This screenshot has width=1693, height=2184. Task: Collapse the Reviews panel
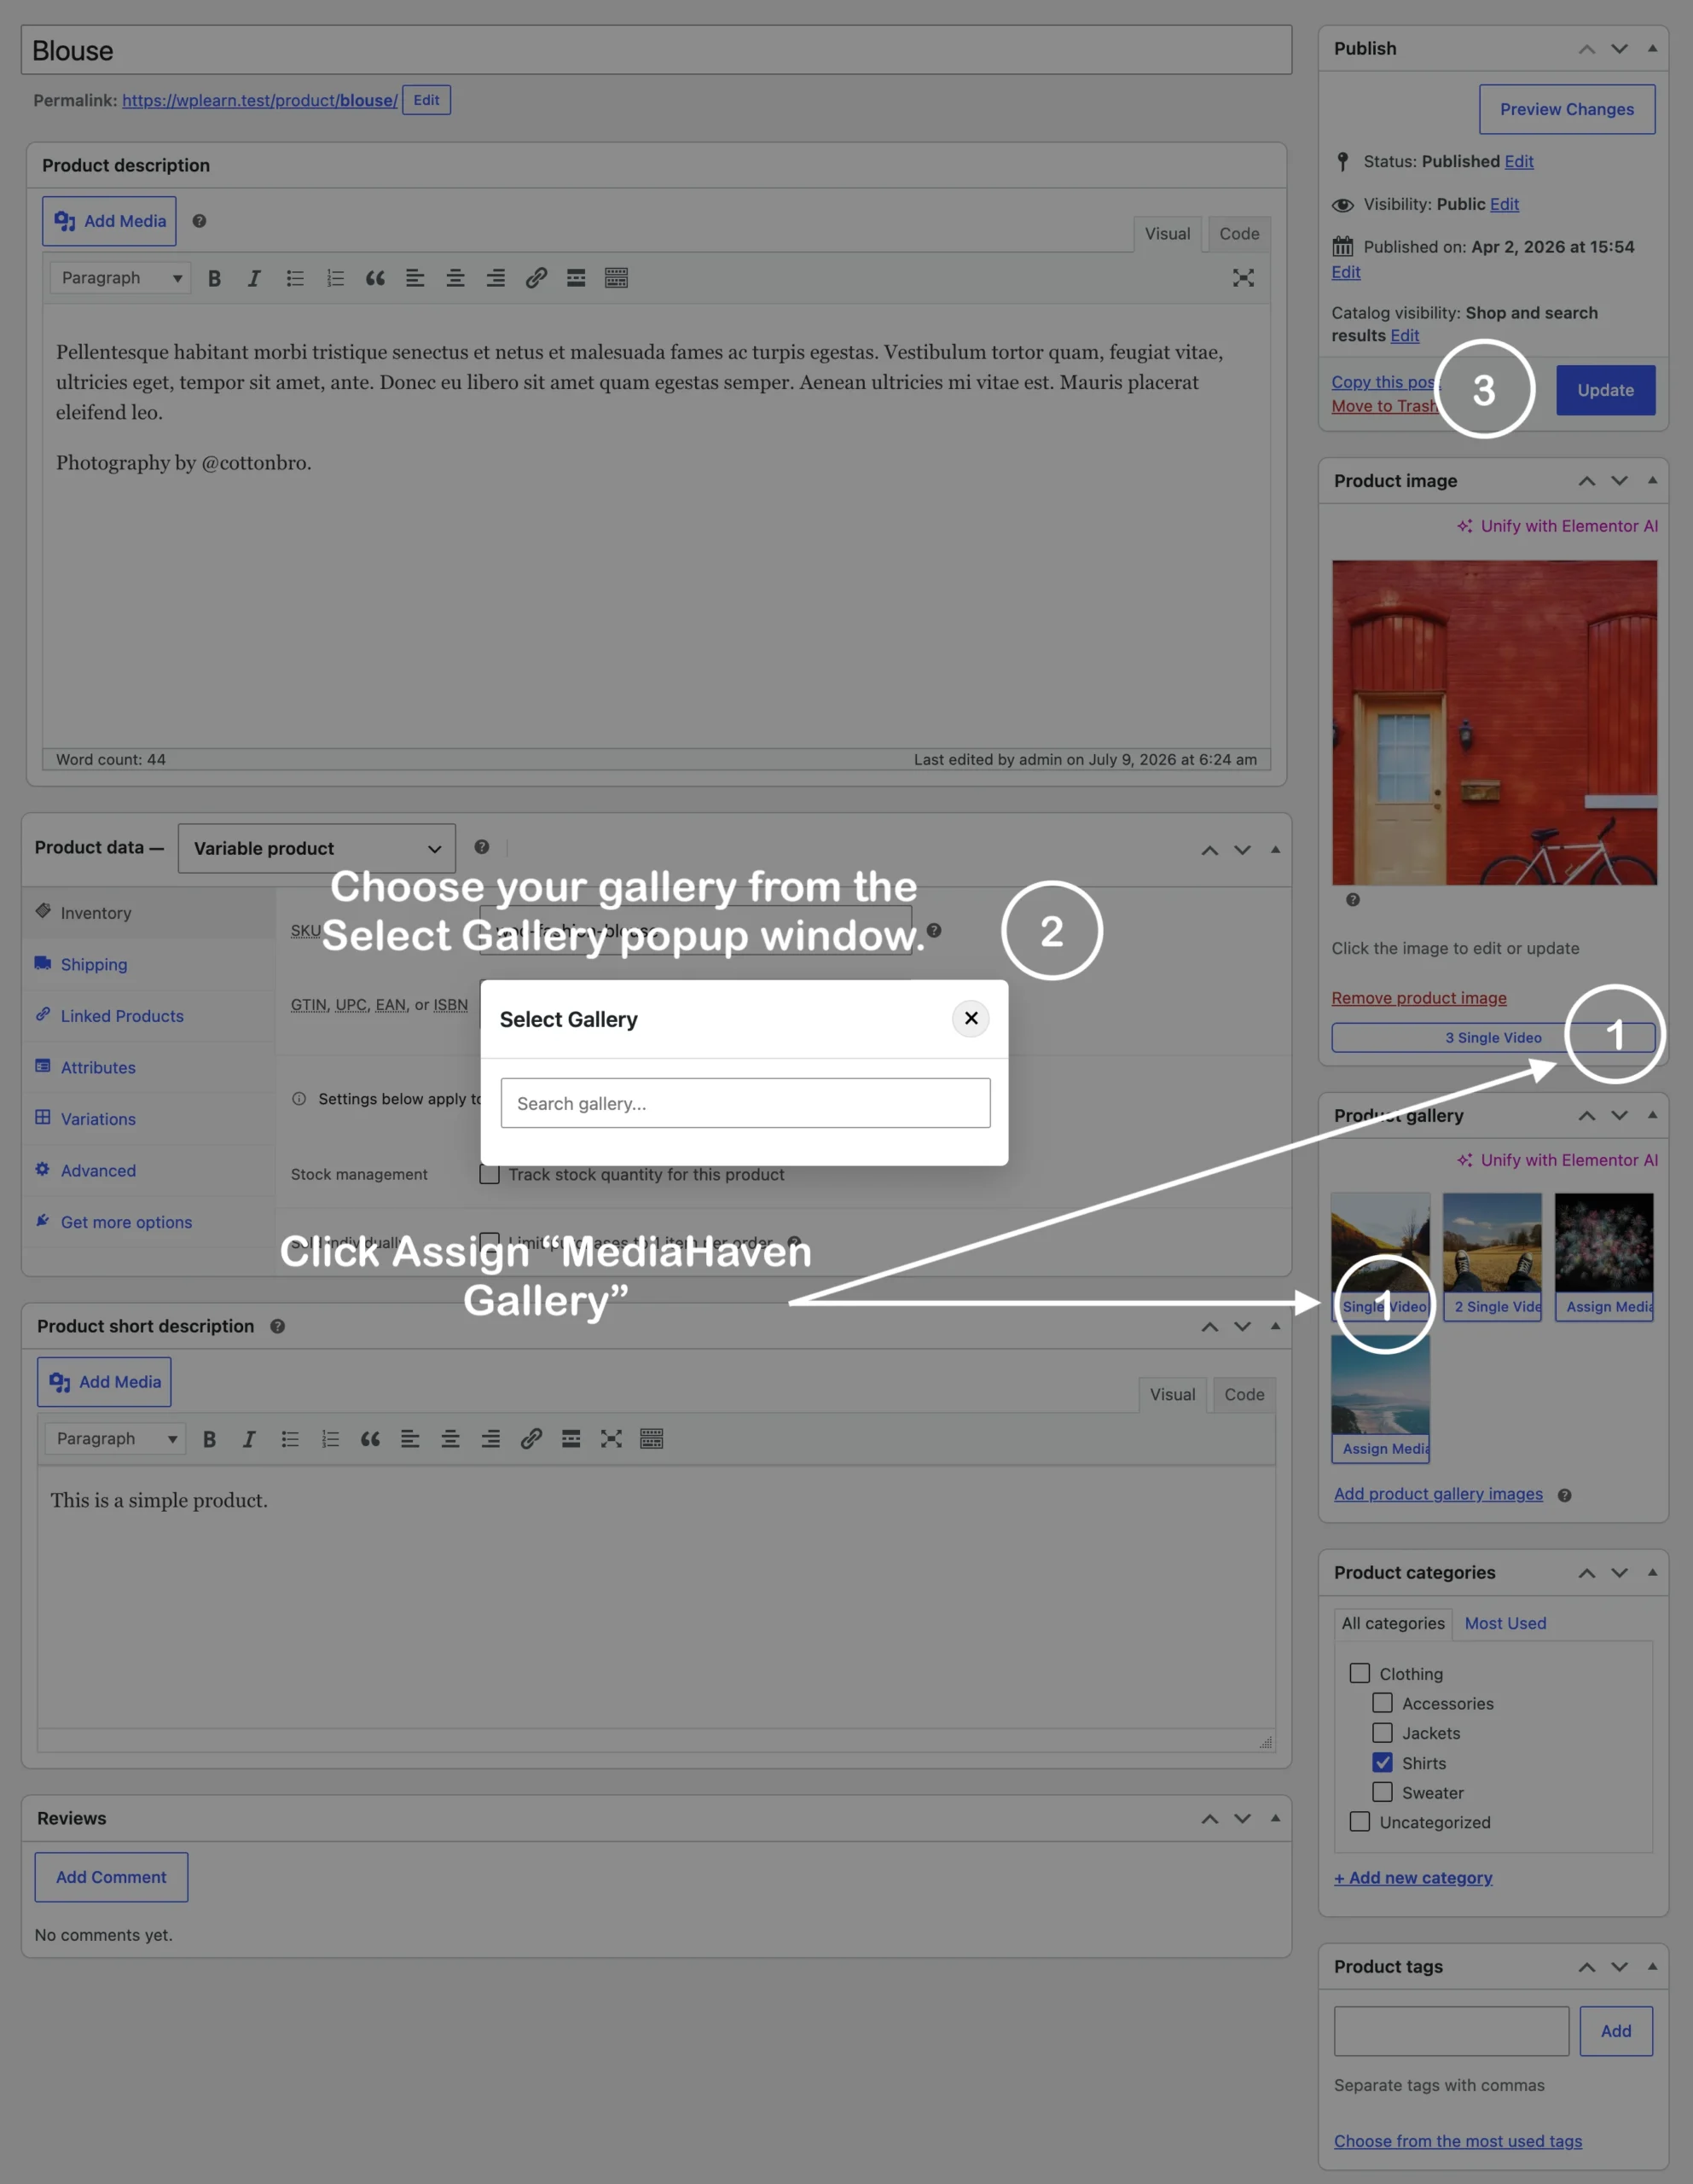(1275, 1818)
